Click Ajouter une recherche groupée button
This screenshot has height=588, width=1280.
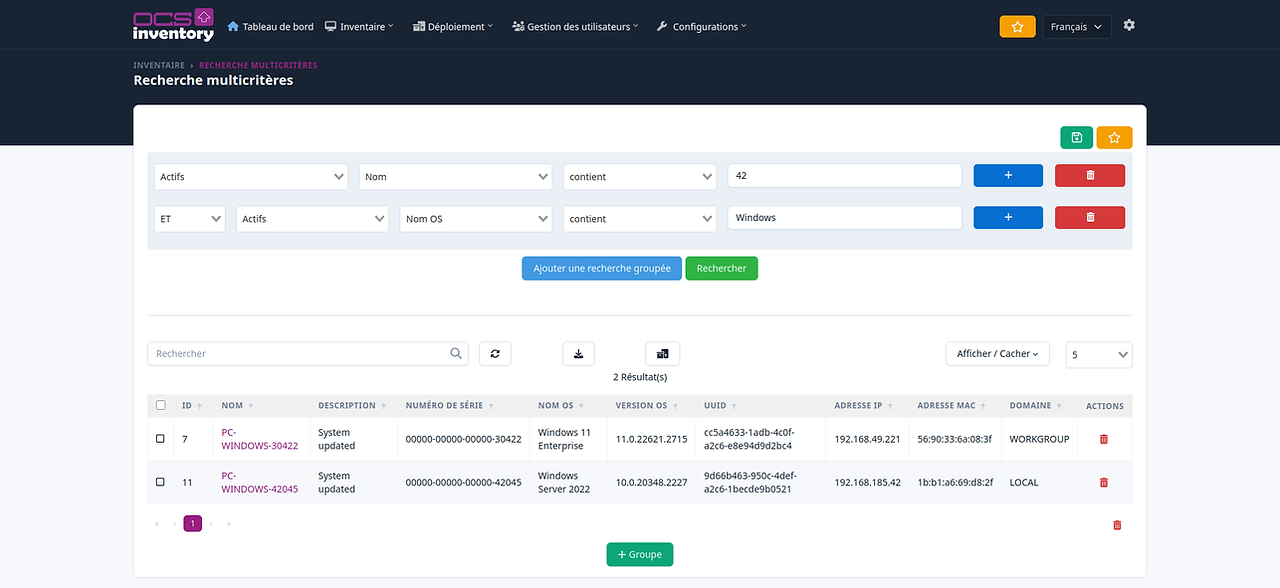[x=602, y=268]
